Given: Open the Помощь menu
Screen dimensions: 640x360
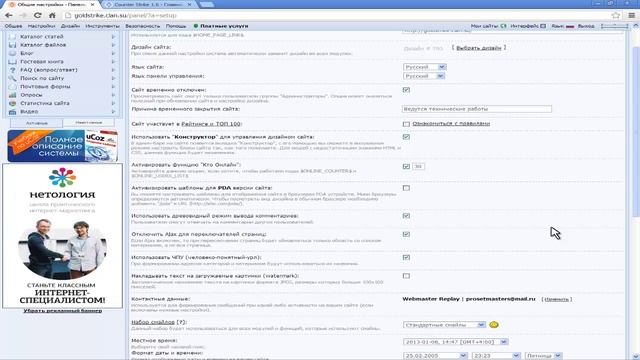Looking at the screenshot, I should (x=176, y=26).
